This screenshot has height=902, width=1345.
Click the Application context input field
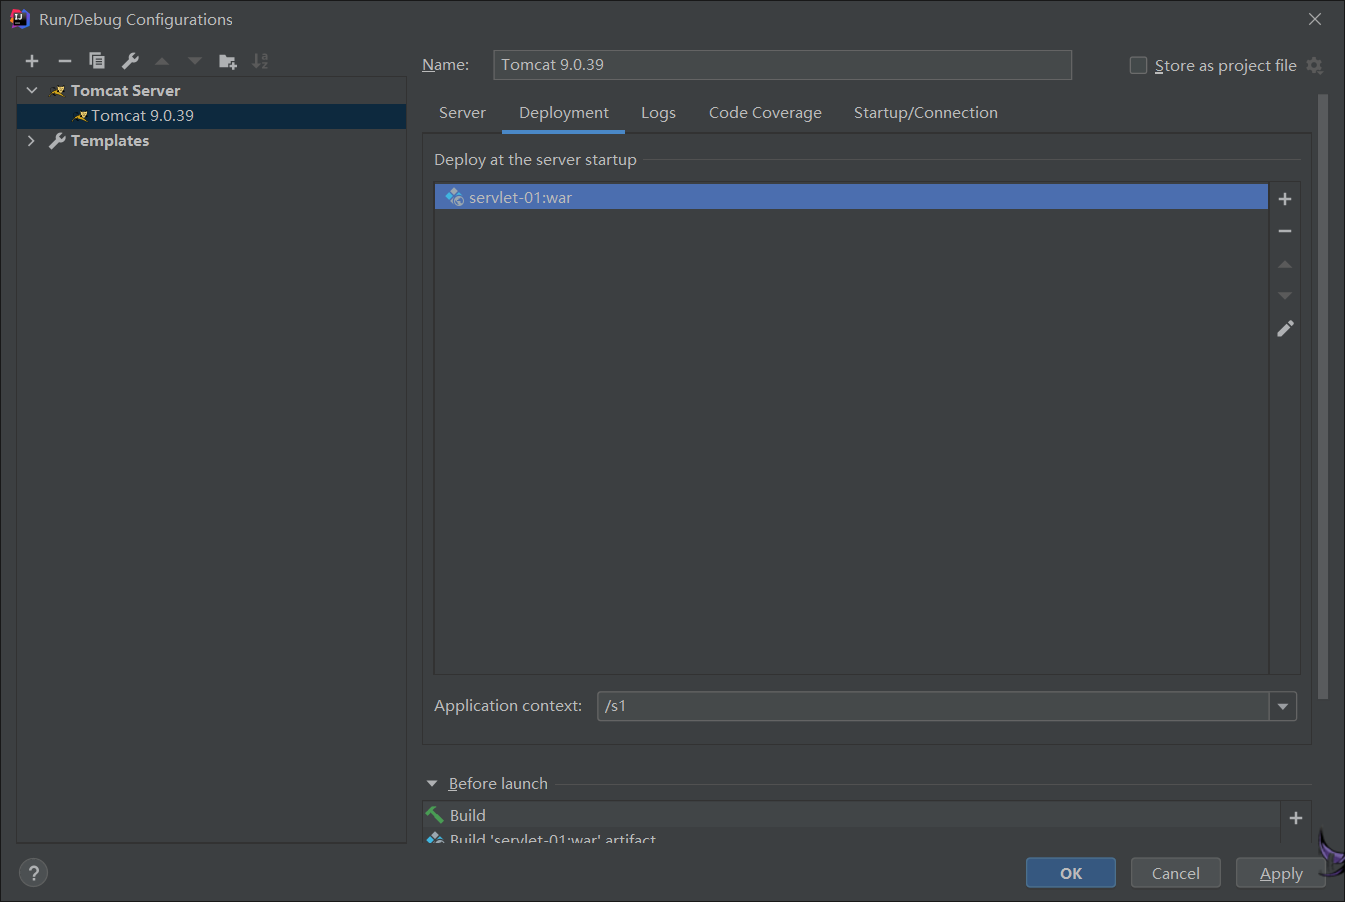933,706
